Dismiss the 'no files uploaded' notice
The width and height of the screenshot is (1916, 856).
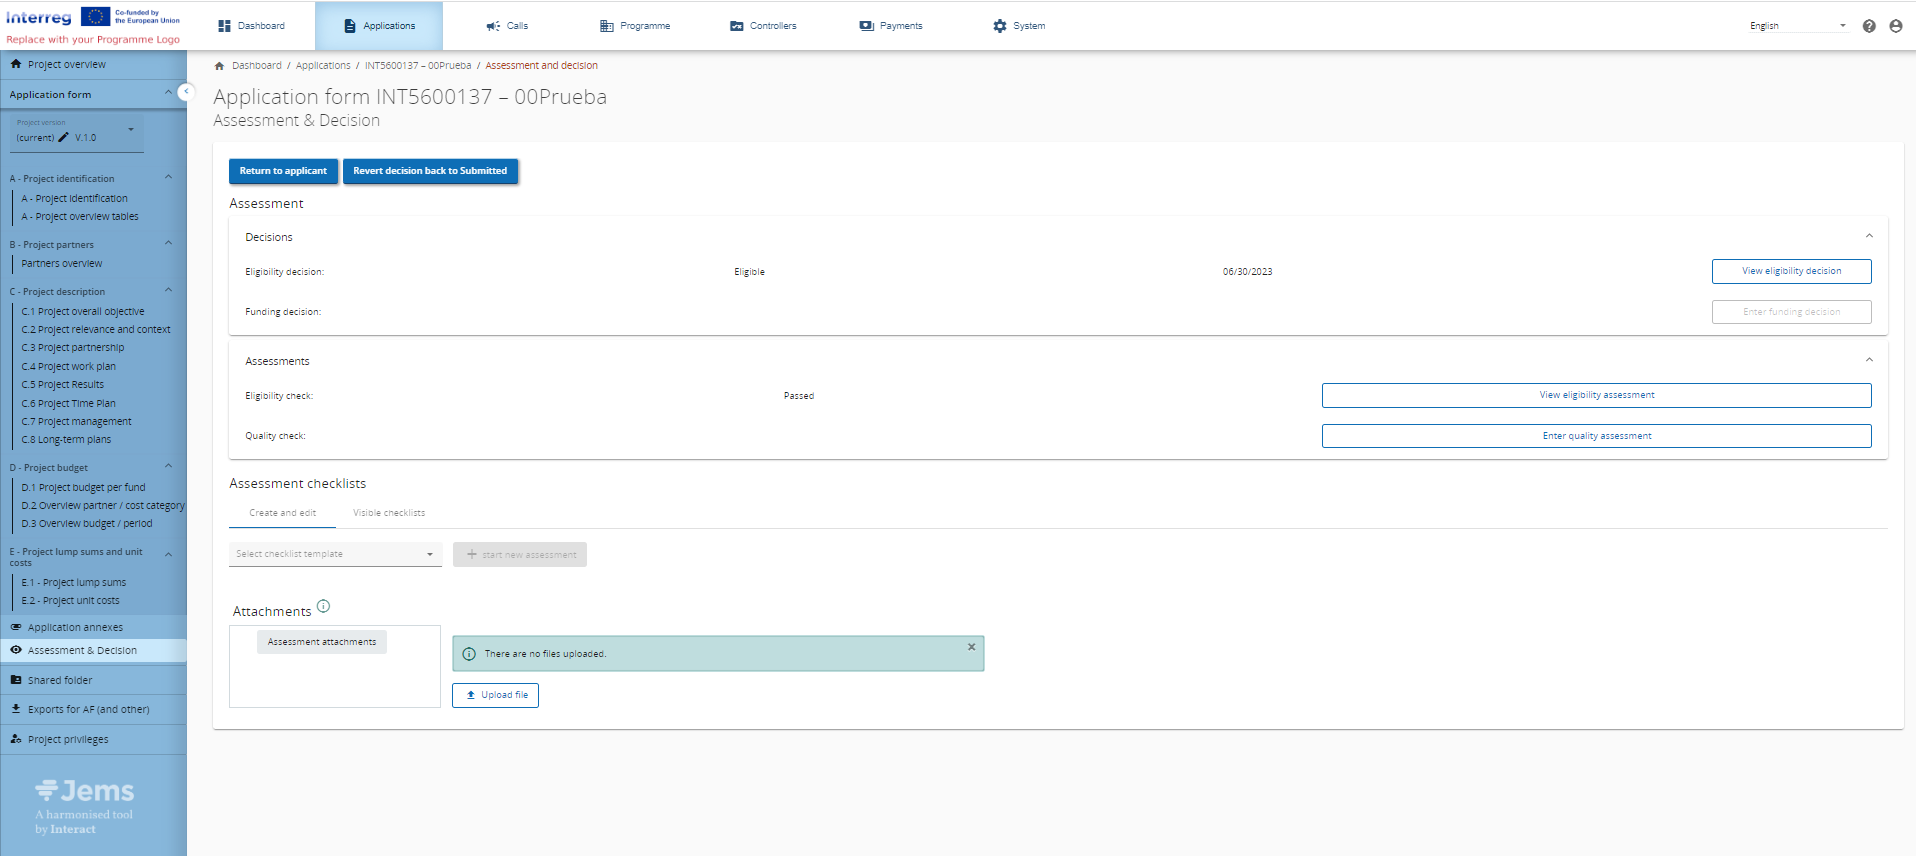pos(971,647)
